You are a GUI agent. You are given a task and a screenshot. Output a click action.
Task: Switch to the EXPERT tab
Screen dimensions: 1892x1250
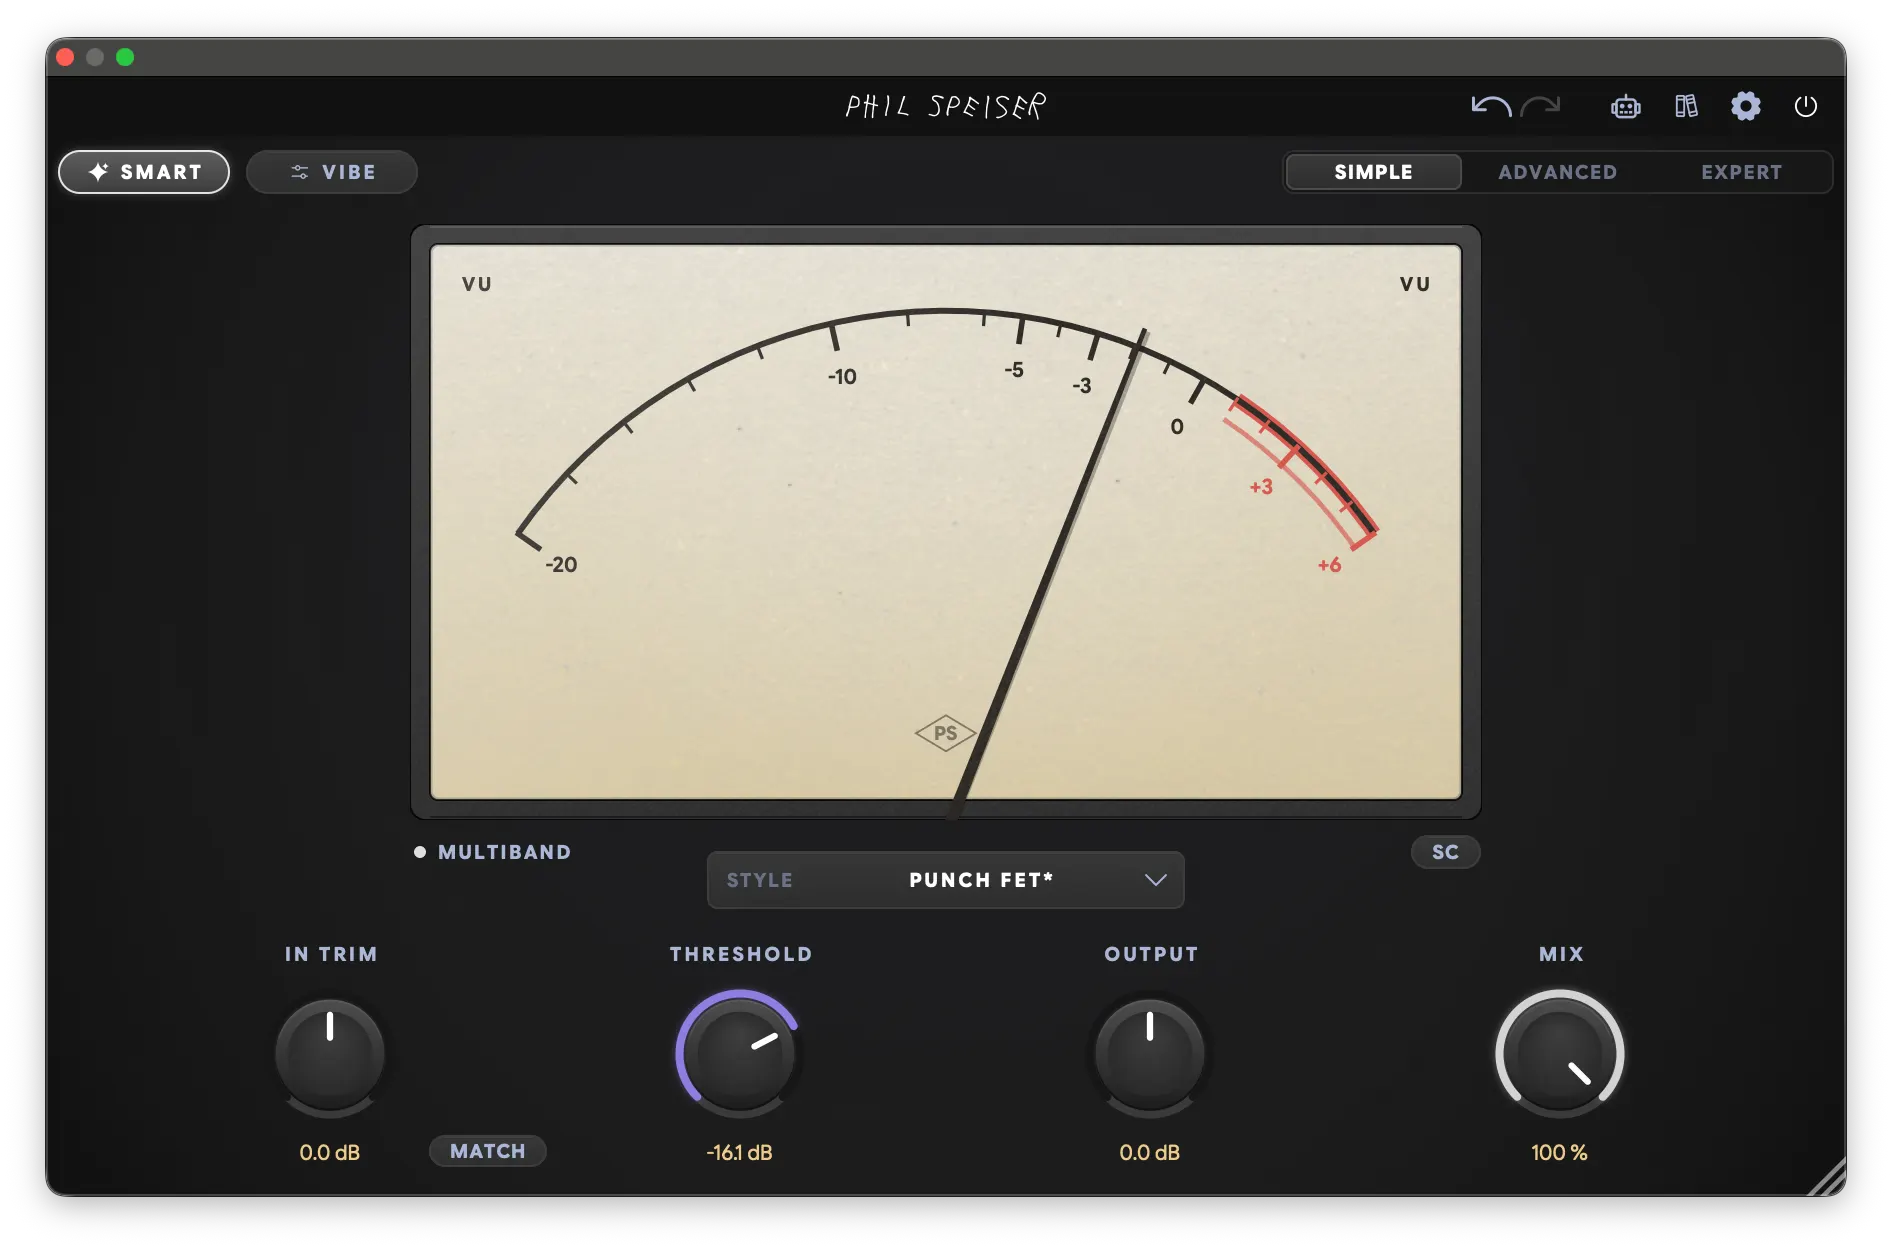1741,172
